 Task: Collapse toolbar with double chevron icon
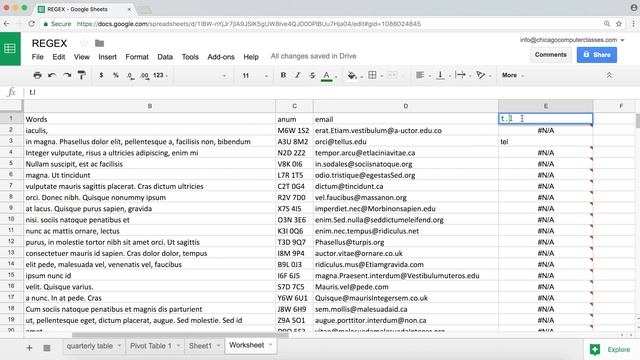[609, 75]
